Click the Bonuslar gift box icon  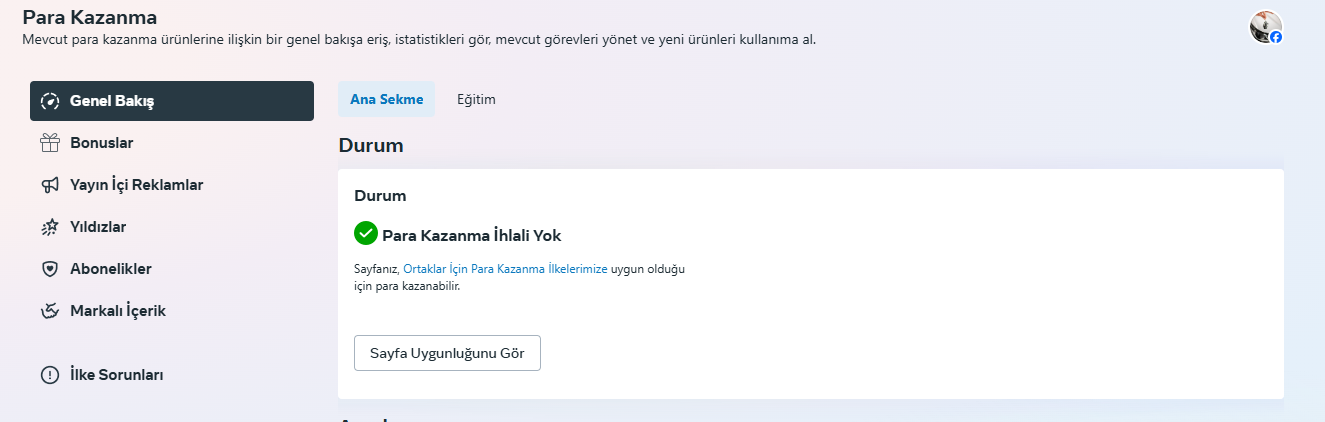pyautogui.click(x=50, y=143)
